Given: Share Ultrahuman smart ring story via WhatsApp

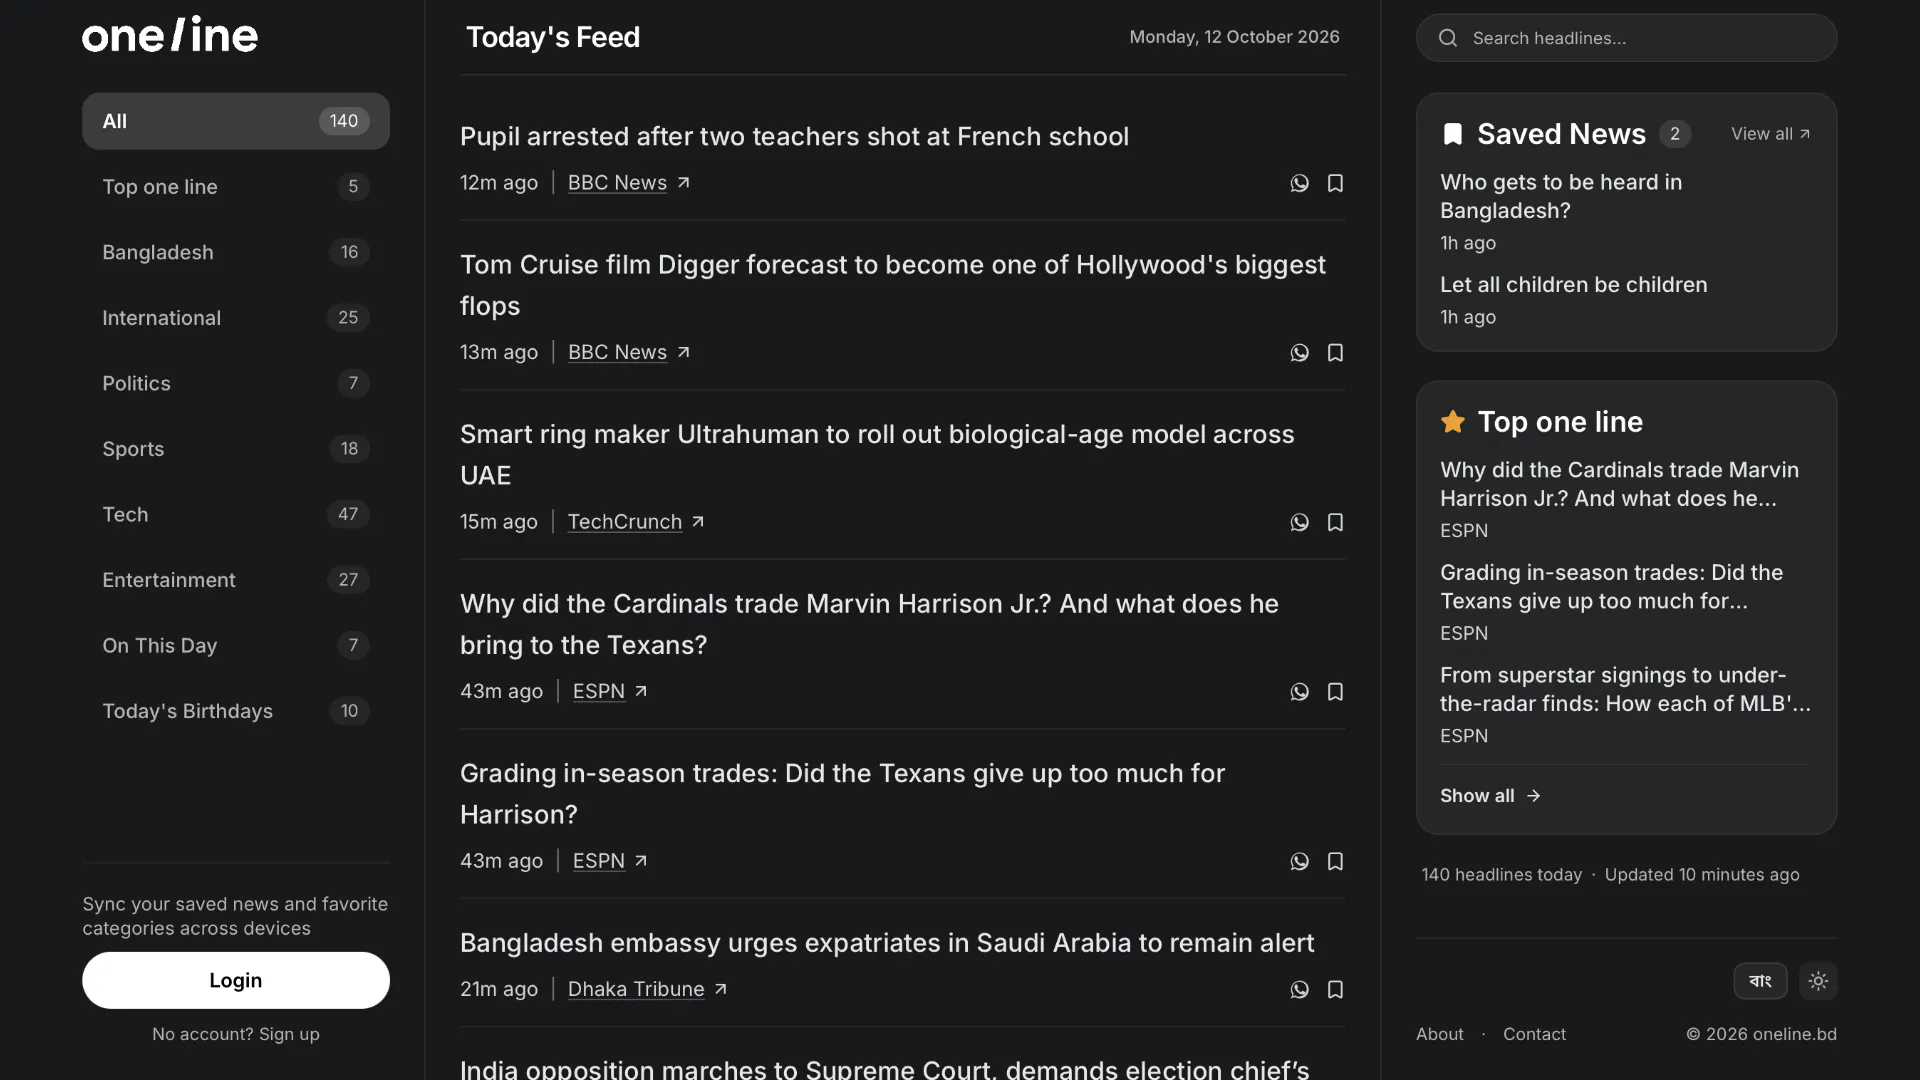Looking at the screenshot, I should [x=1299, y=523].
